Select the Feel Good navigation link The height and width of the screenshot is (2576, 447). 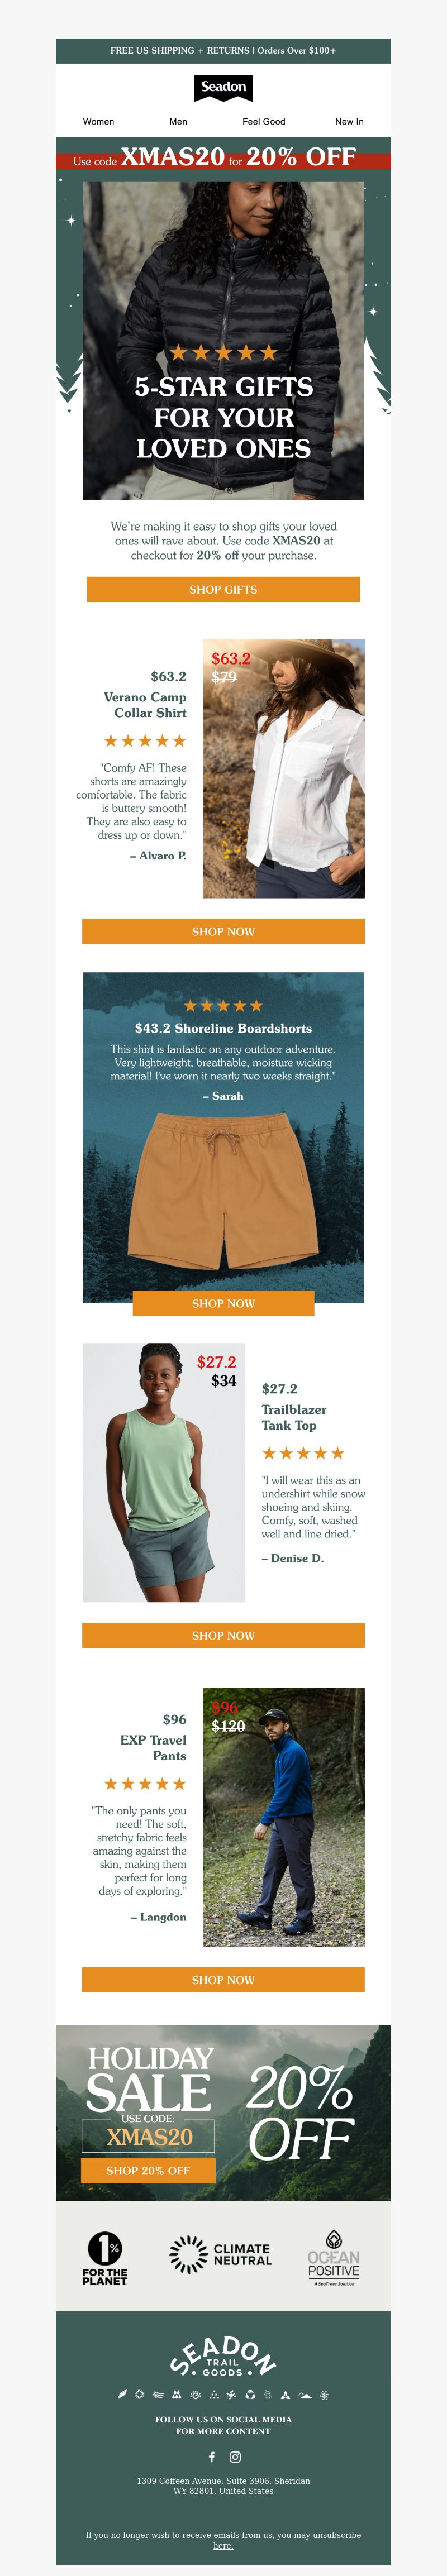[264, 122]
